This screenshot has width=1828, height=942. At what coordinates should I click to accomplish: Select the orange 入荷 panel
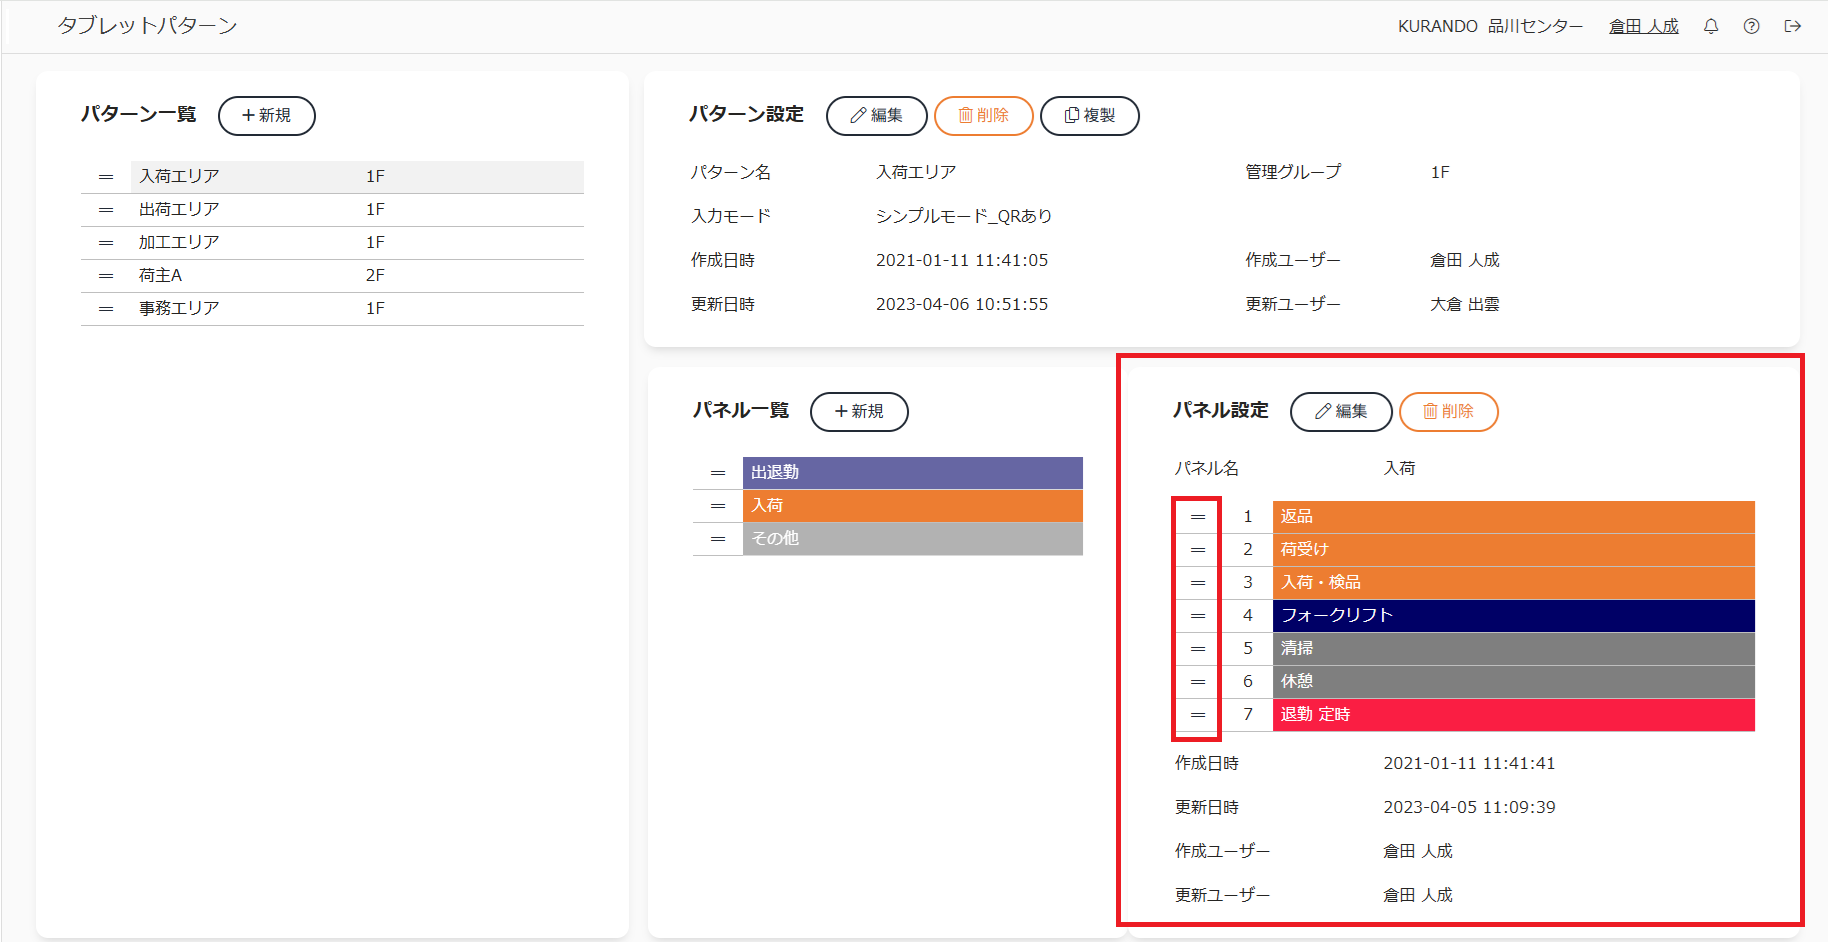click(913, 506)
